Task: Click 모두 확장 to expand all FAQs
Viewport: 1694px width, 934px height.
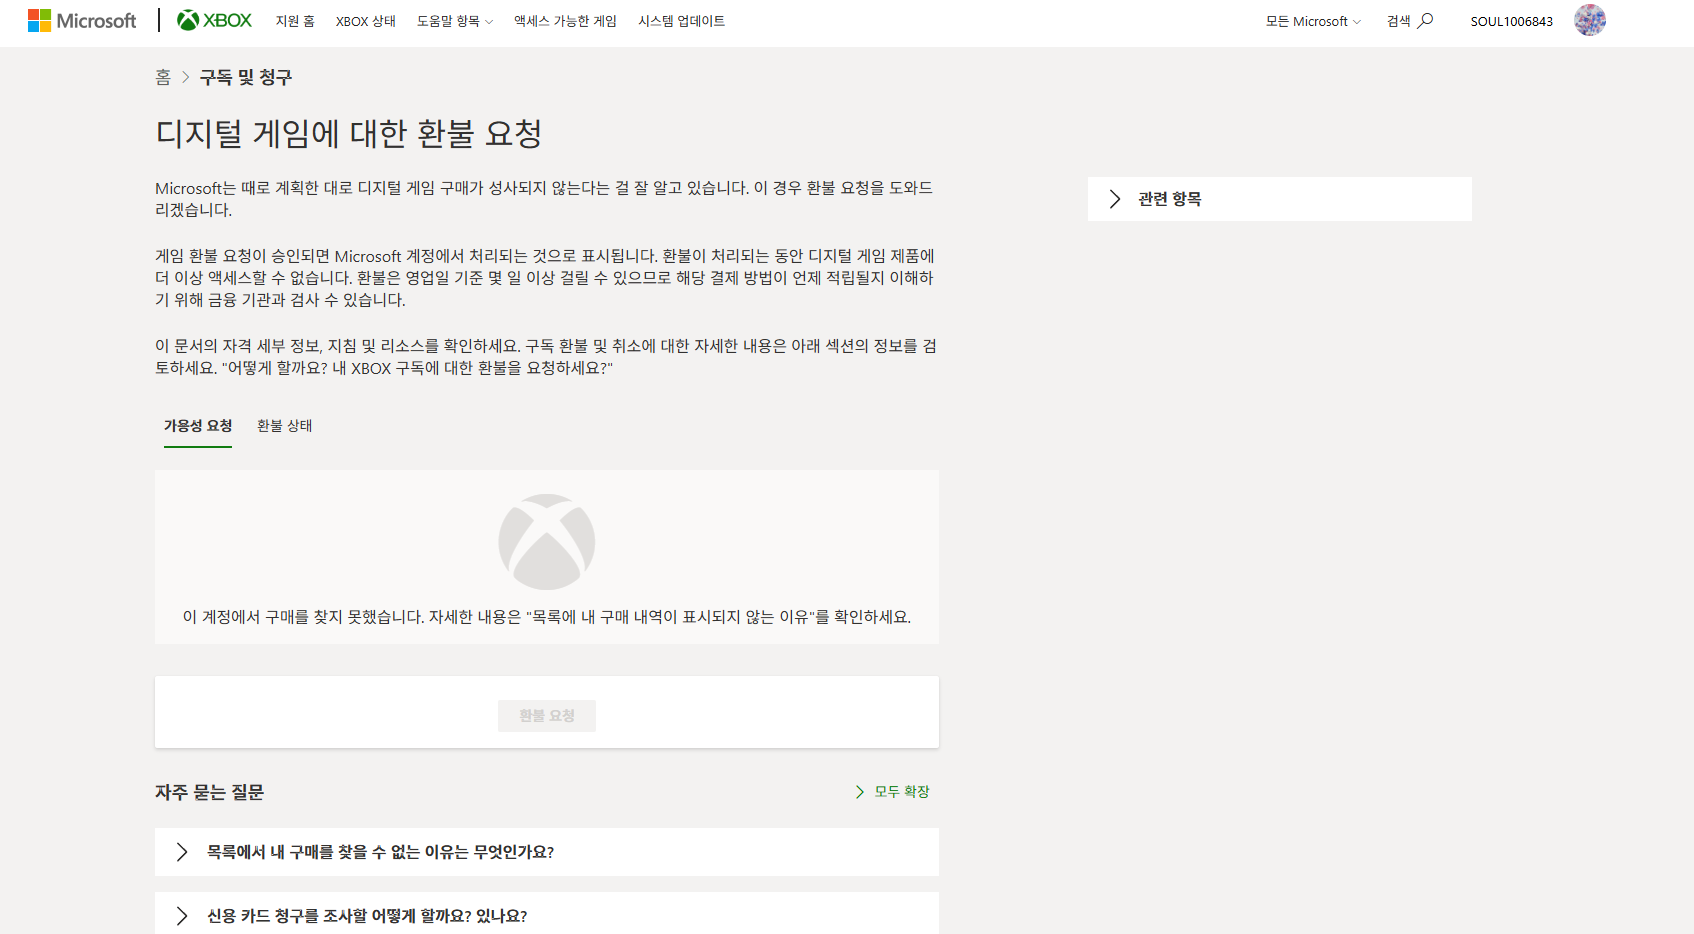Action: pos(892,792)
